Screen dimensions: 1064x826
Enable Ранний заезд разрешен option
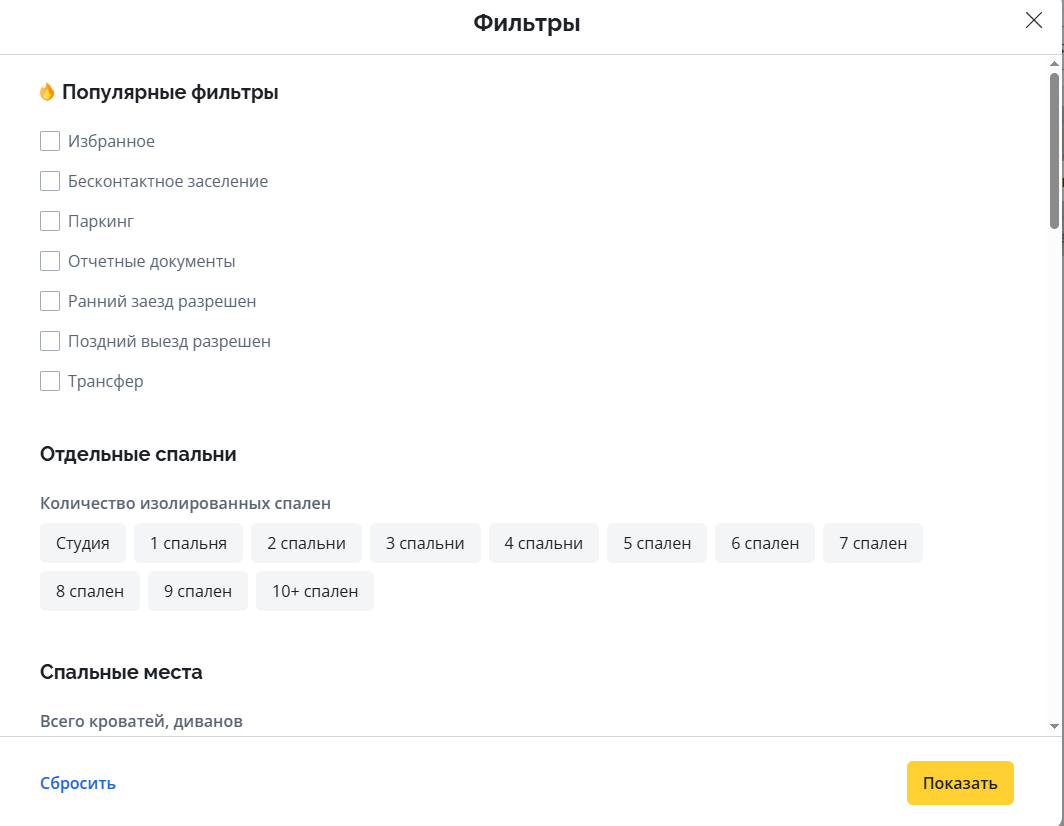(50, 301)
